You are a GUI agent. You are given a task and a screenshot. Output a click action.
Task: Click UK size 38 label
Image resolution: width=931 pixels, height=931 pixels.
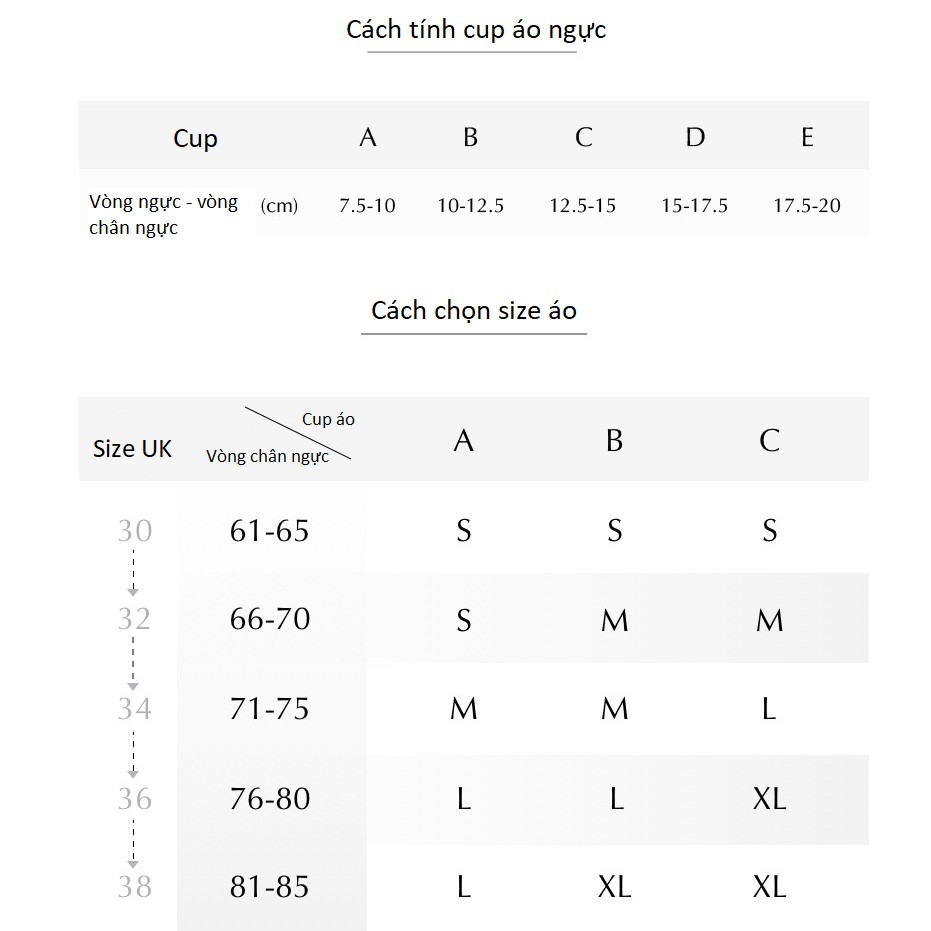point(134,887)
